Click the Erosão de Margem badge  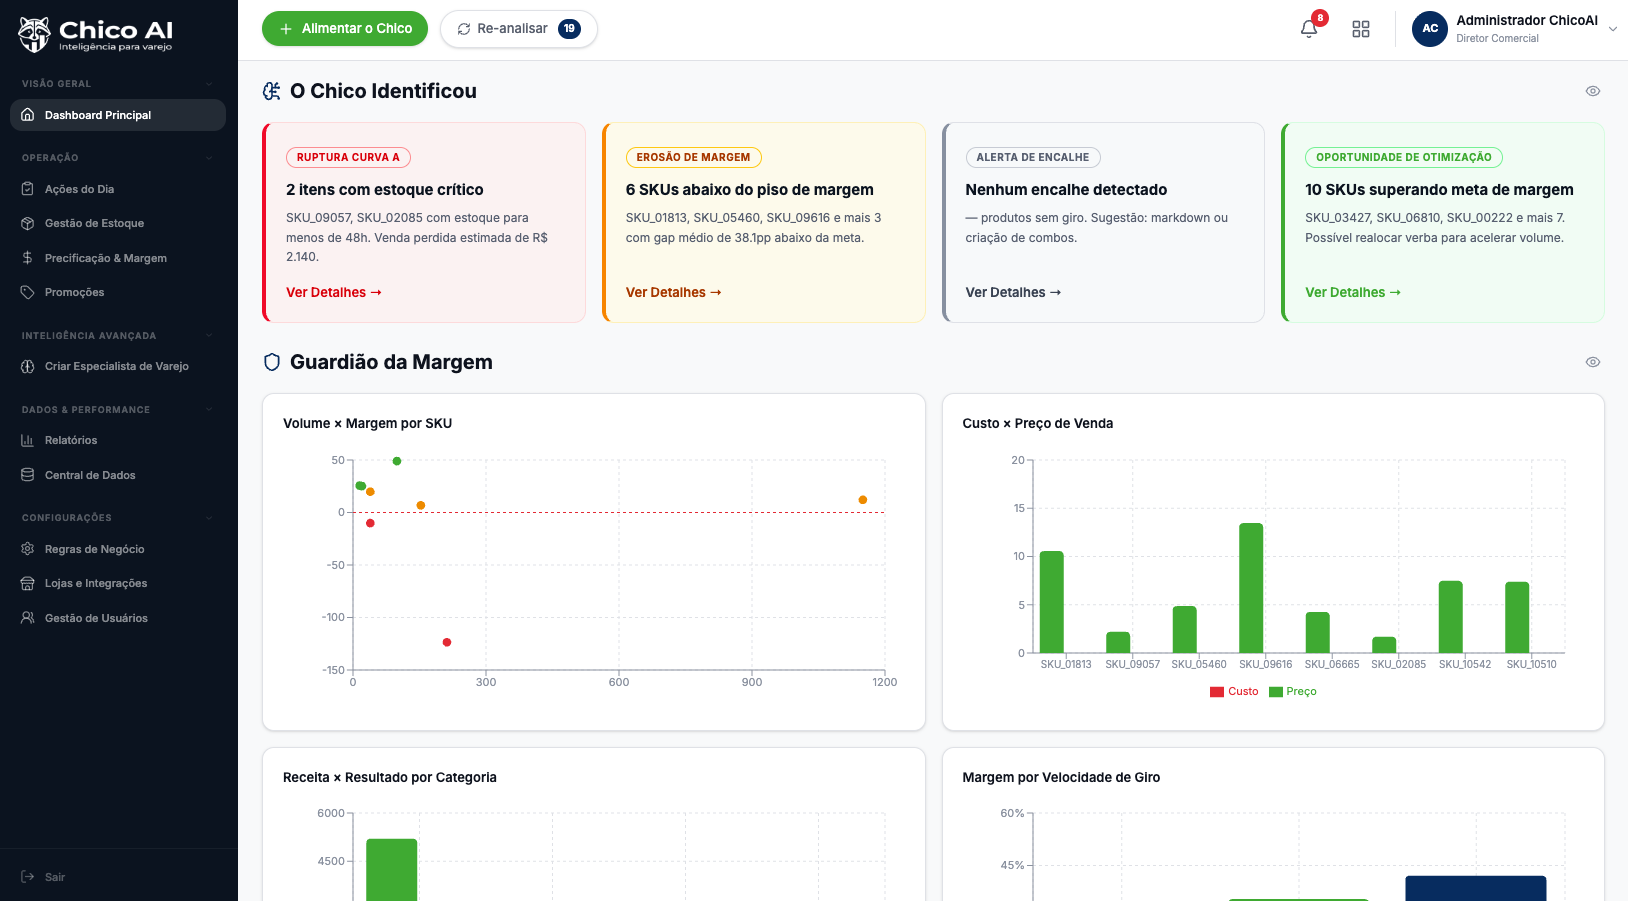tap(694, 157)
